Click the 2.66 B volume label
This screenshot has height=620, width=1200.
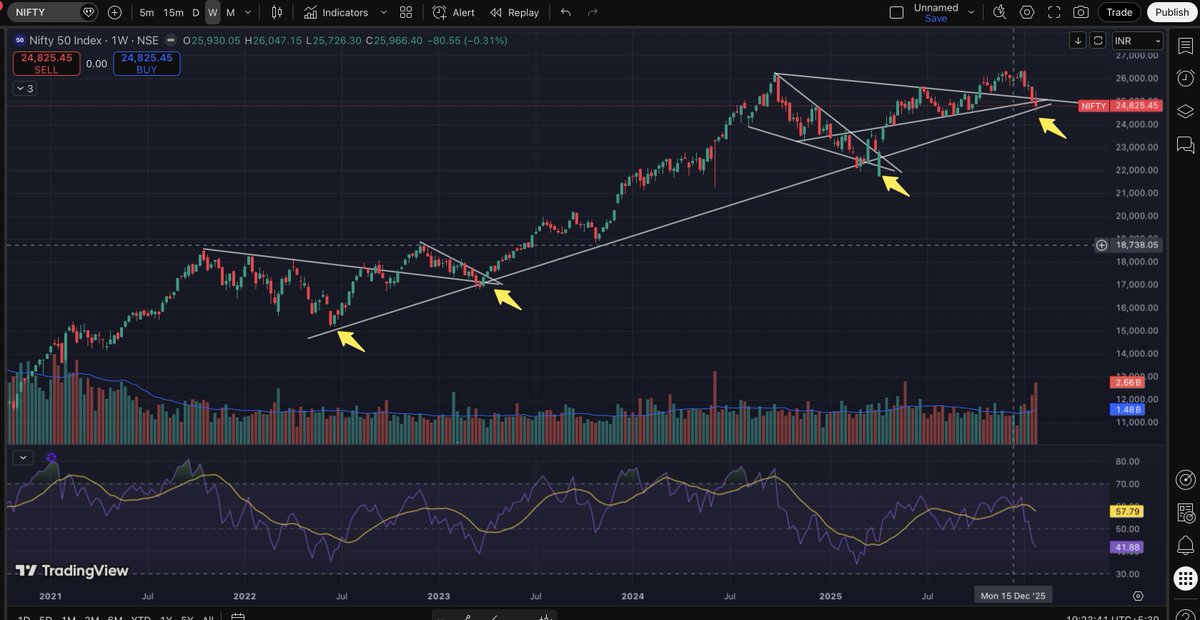pyautogui.click(x=1126, y=383)
